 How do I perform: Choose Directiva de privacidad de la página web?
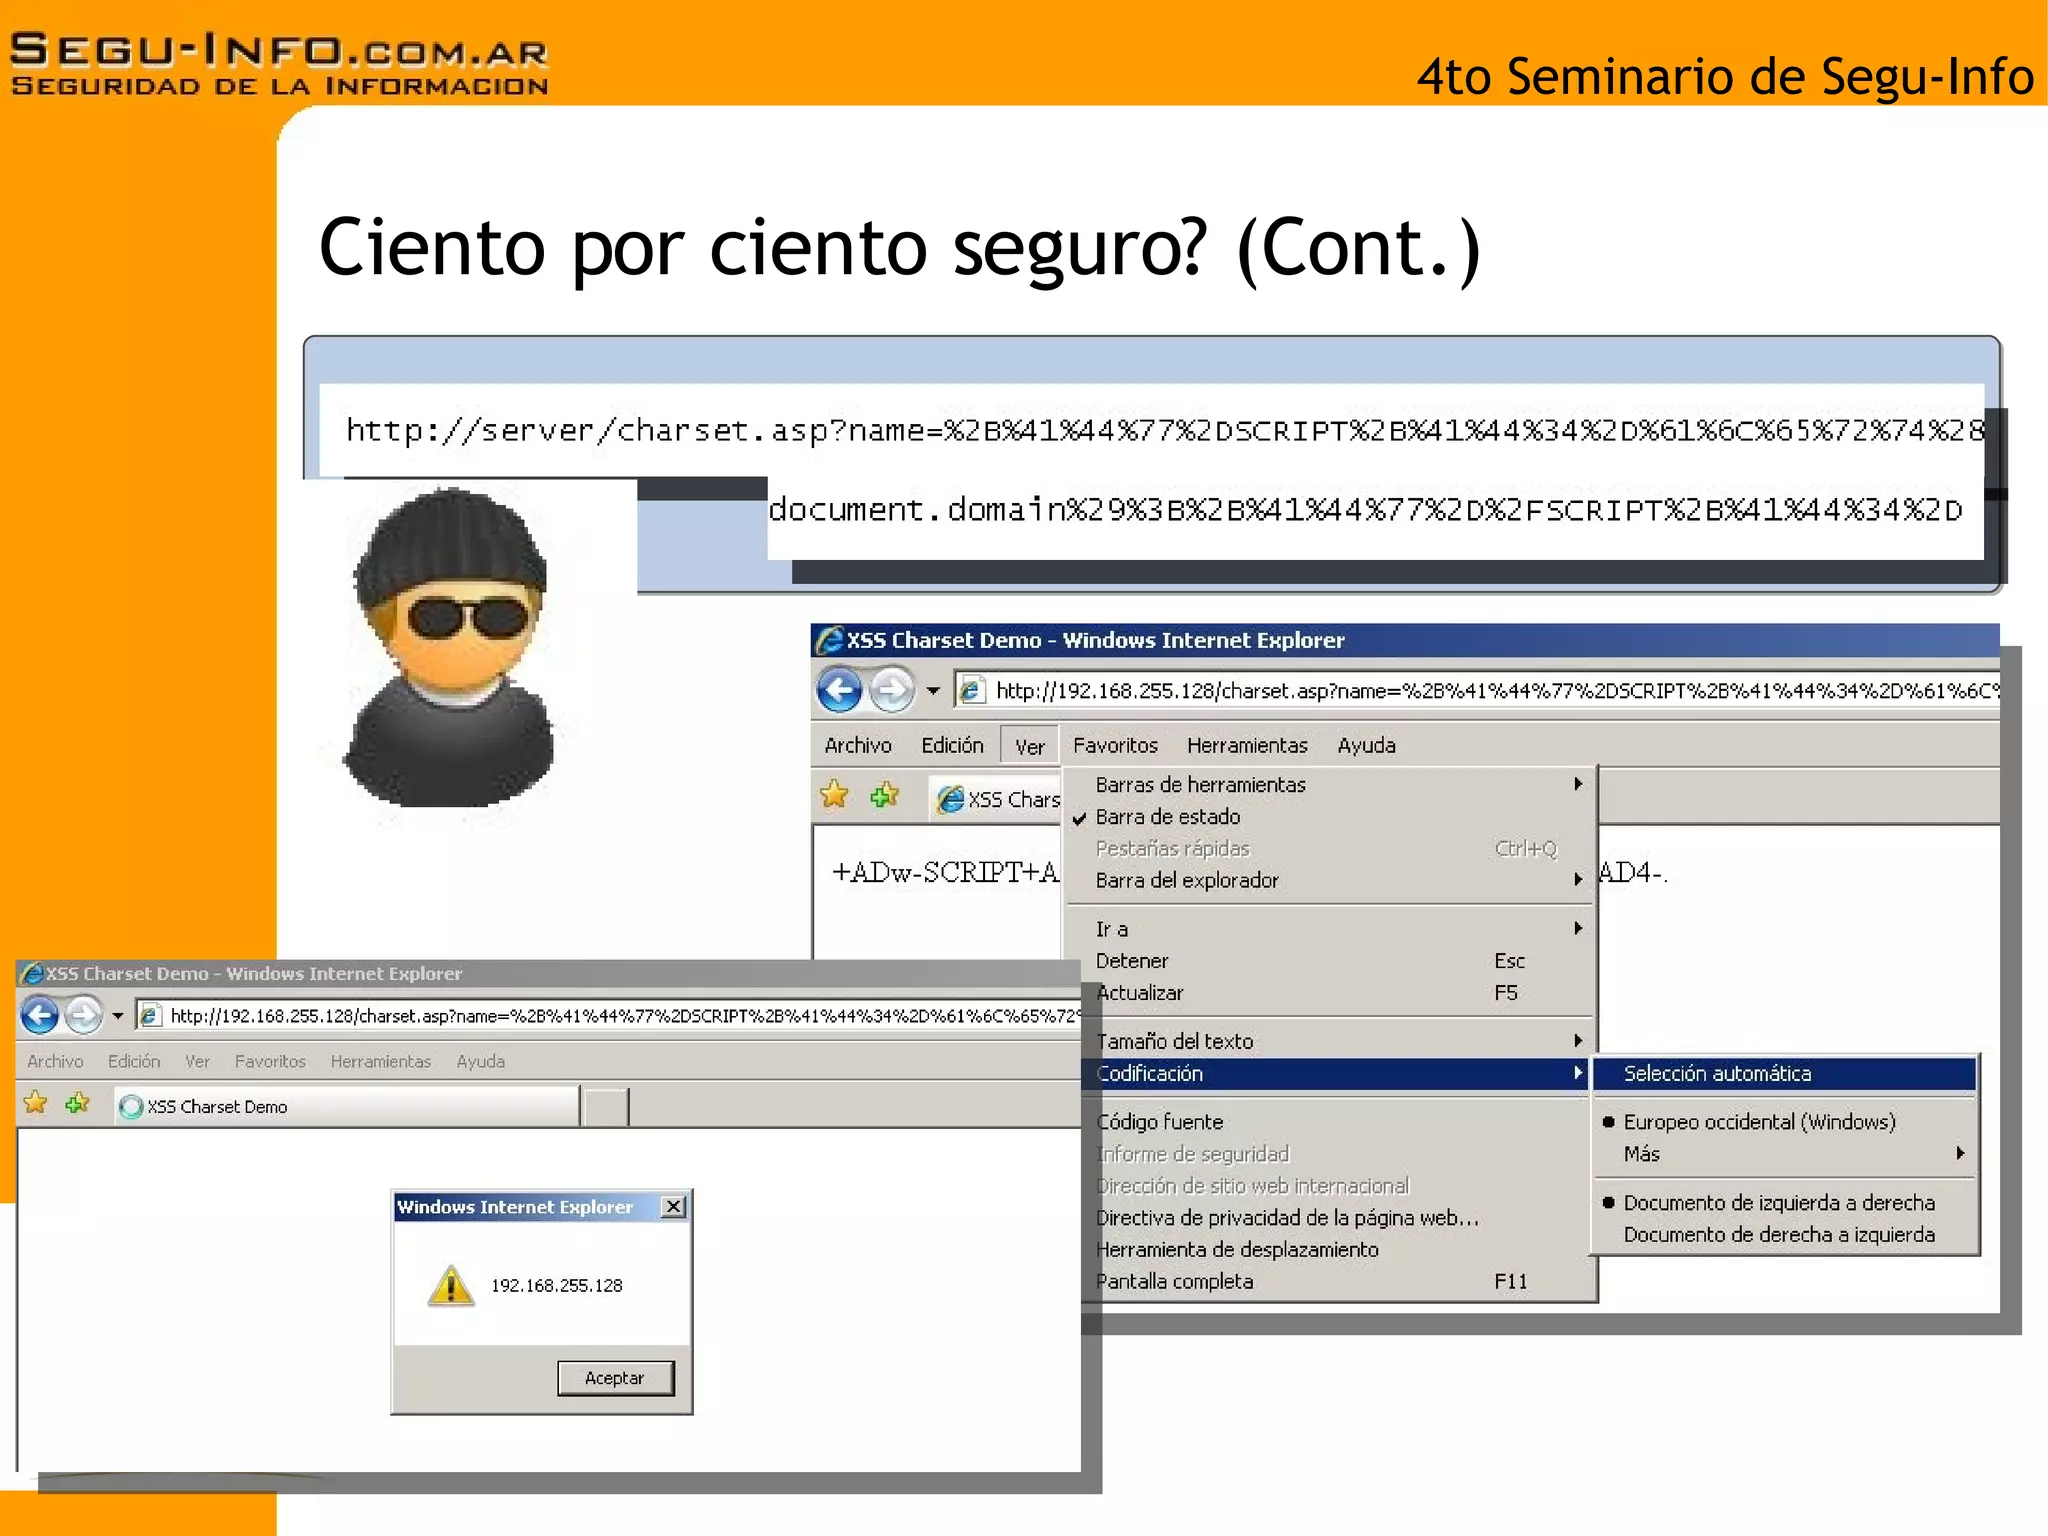[1337, 1218]
